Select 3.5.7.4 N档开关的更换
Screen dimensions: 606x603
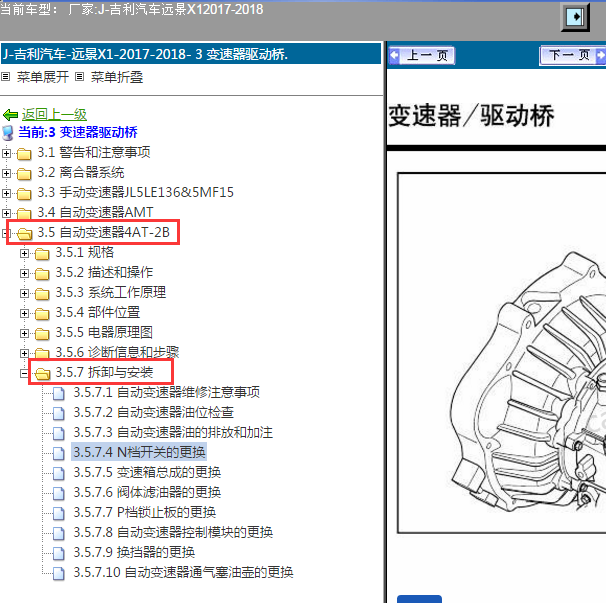click(139, 452)
